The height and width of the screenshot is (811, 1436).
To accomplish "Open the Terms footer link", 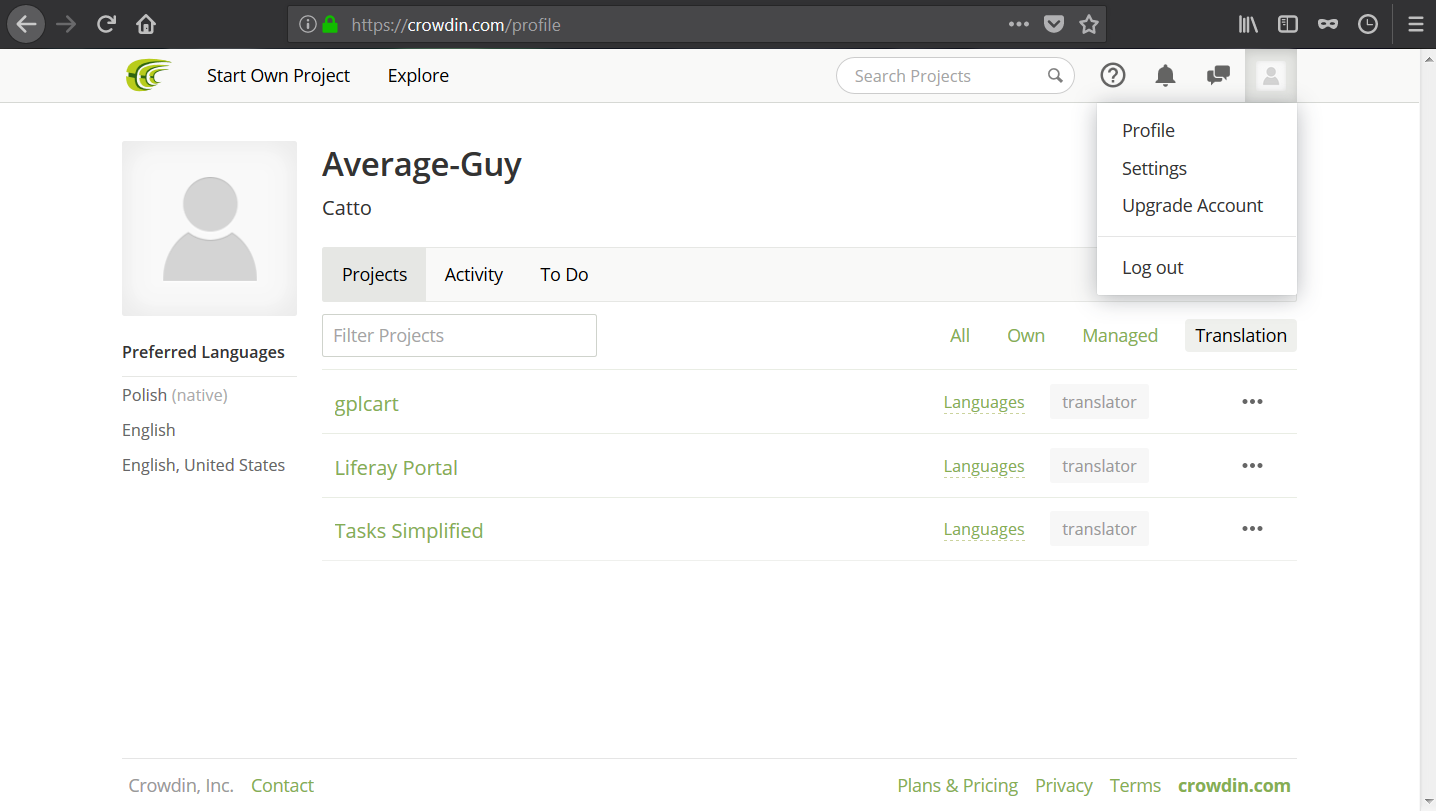I will (x=1135, y=786).
